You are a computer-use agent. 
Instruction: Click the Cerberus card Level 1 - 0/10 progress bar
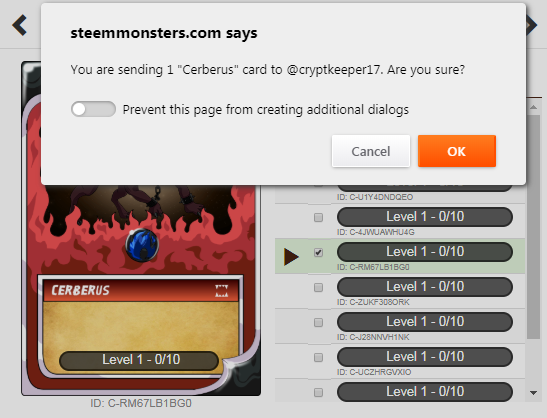point(139,360)
